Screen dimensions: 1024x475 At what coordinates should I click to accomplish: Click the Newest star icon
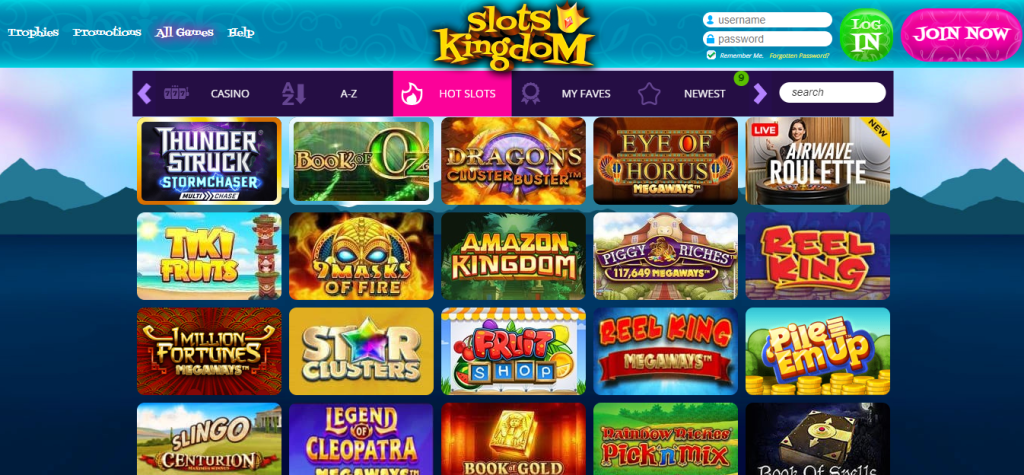(648, 93)
